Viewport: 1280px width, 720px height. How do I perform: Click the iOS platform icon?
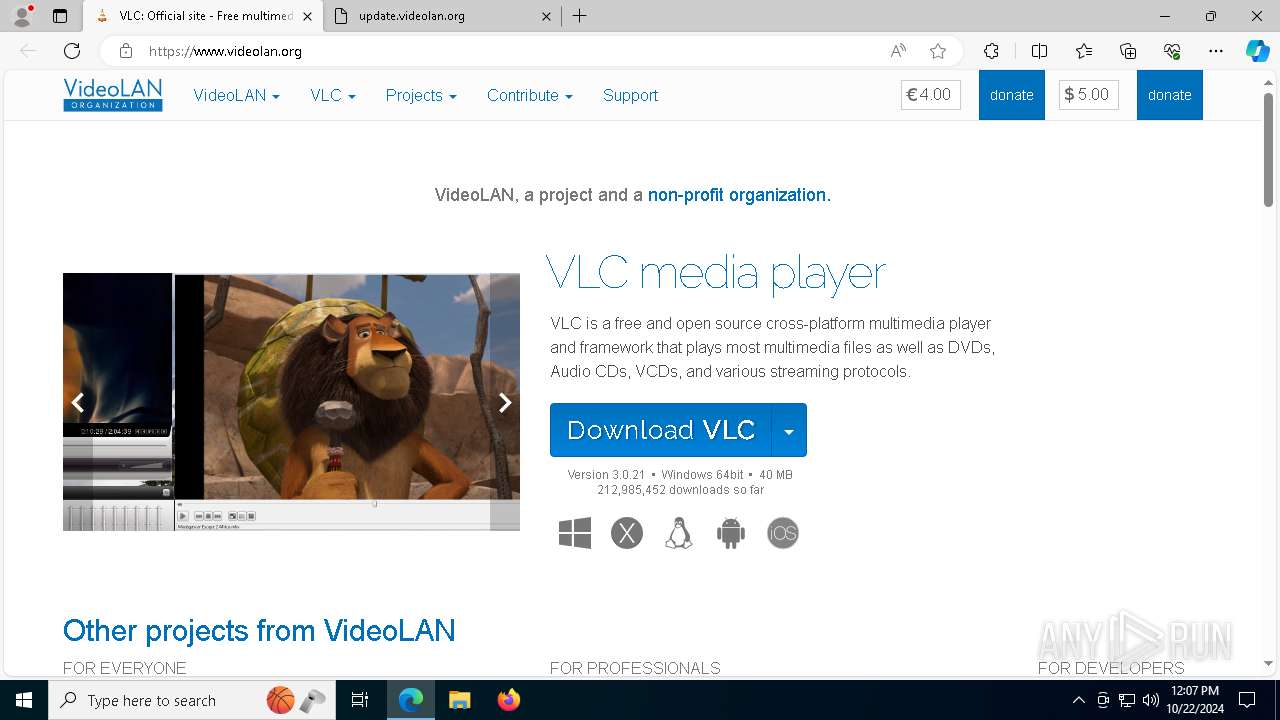coord(783,533)
